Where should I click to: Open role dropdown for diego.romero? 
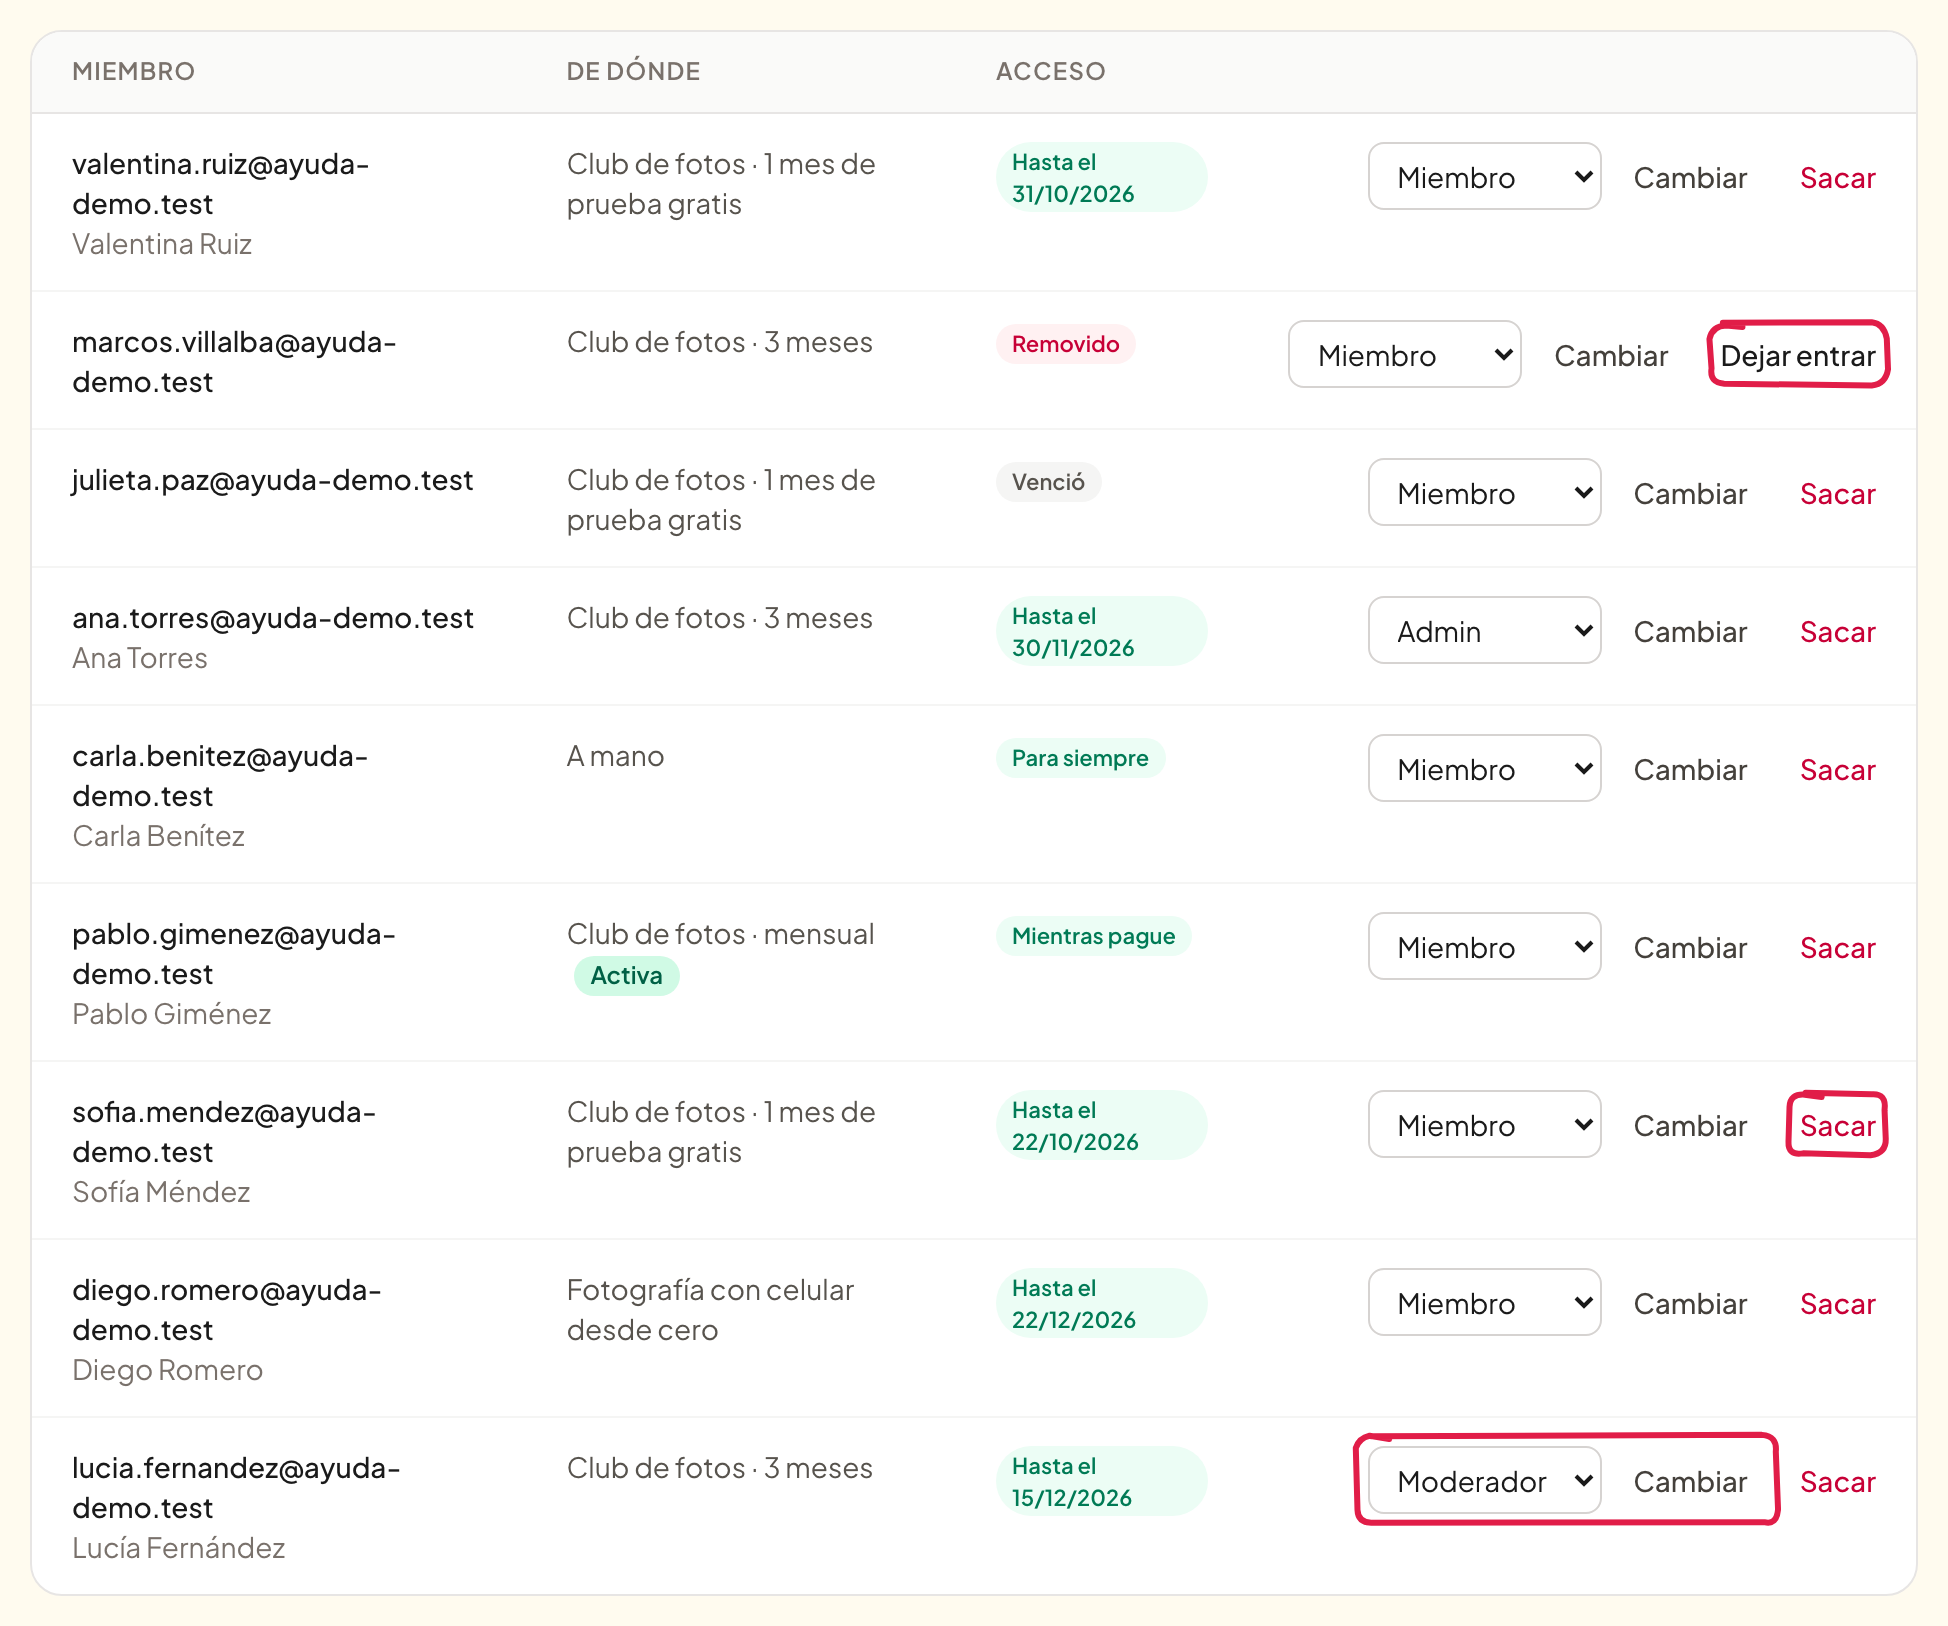[x=1484, y=1303]
